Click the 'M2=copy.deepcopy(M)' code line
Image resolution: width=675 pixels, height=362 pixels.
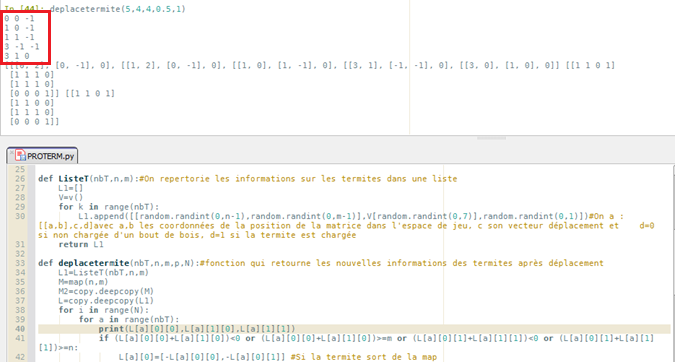pyautogui.click(x=106, y=291)
